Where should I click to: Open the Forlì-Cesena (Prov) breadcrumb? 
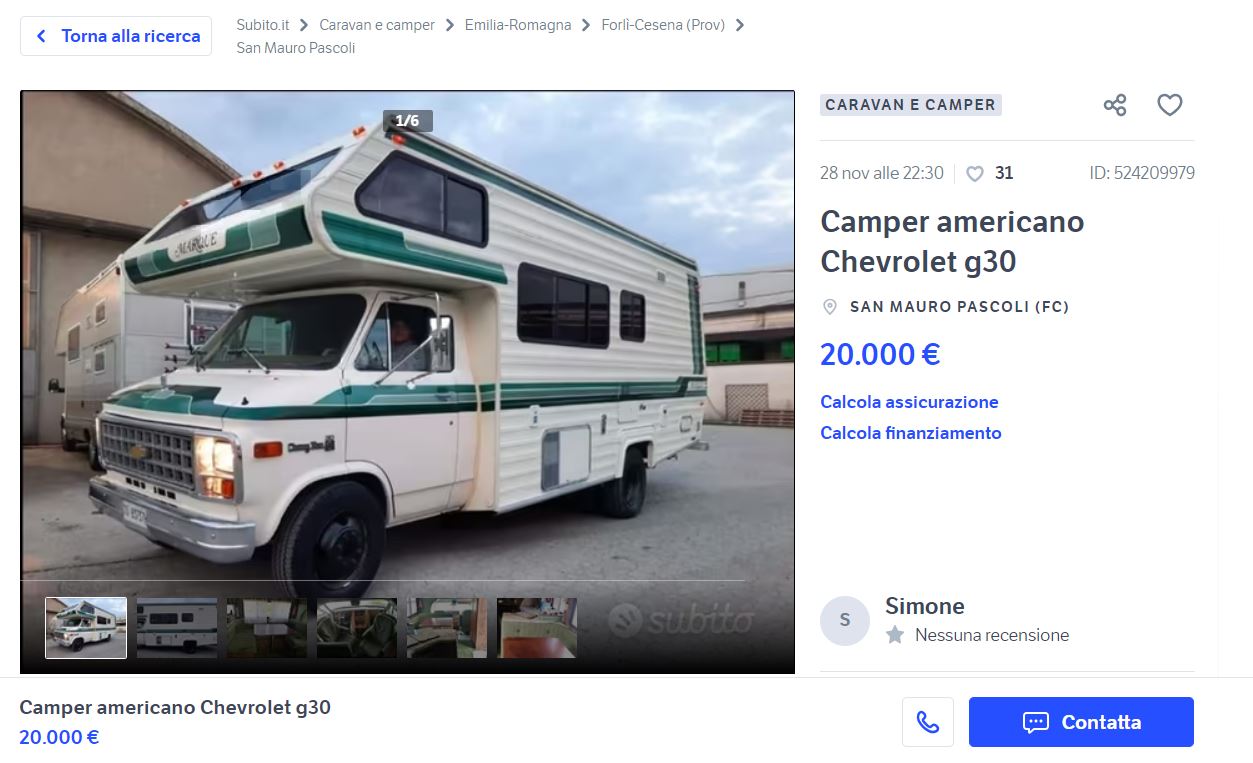[x=663, y=25]
